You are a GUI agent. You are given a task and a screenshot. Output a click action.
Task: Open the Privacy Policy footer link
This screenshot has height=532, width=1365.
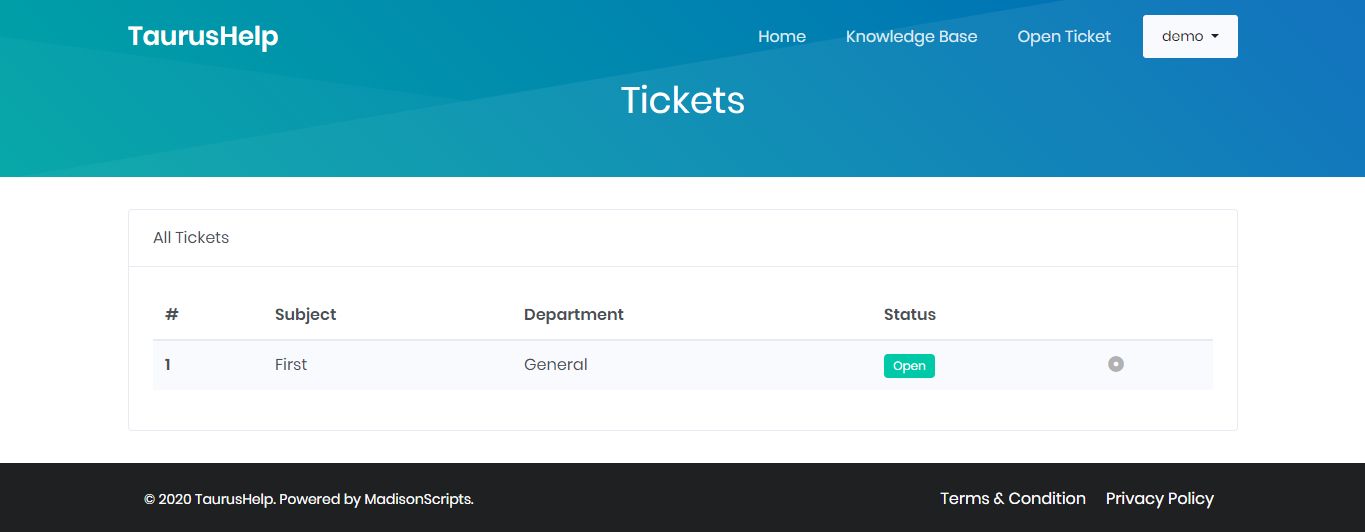1160,498
